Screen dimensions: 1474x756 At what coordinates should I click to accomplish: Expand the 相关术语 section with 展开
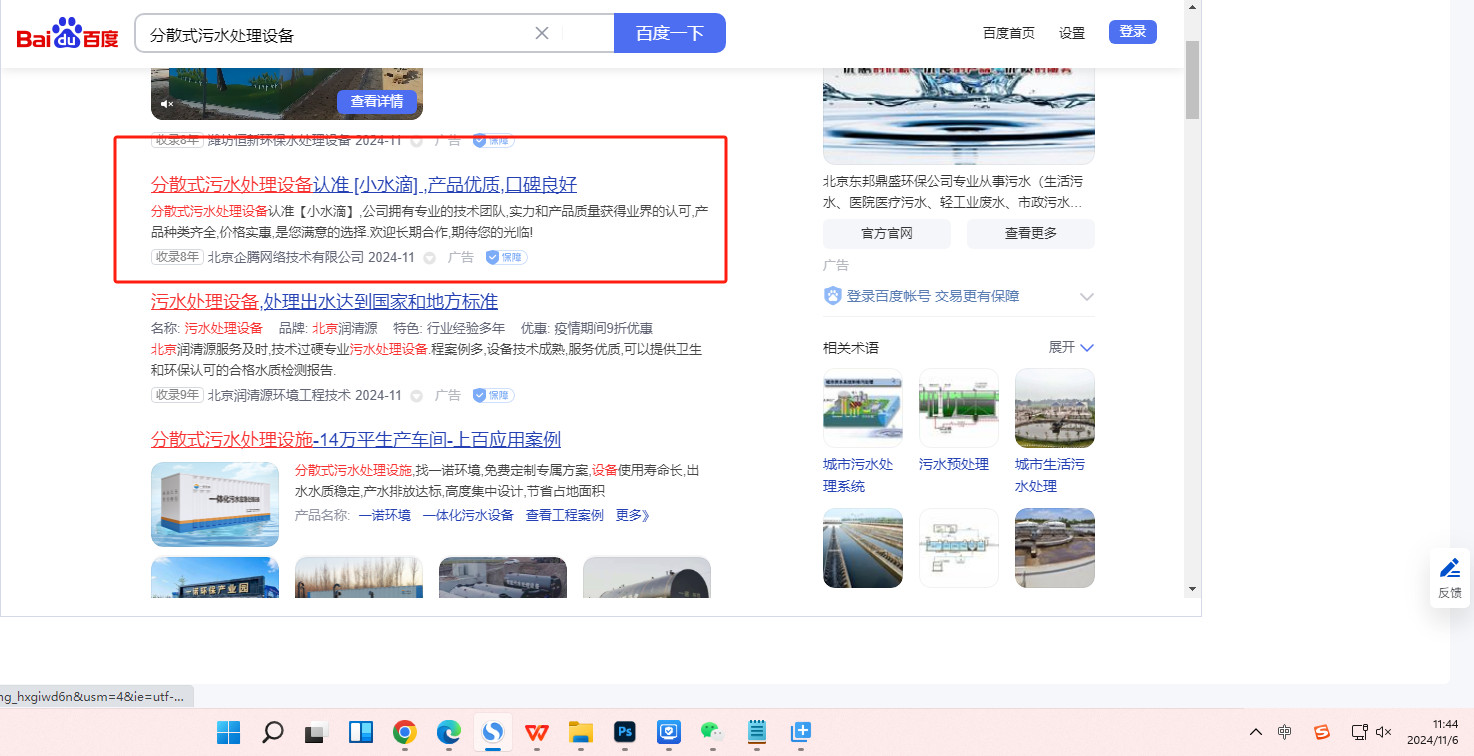pyautogui.click(x=1071, y=347)
